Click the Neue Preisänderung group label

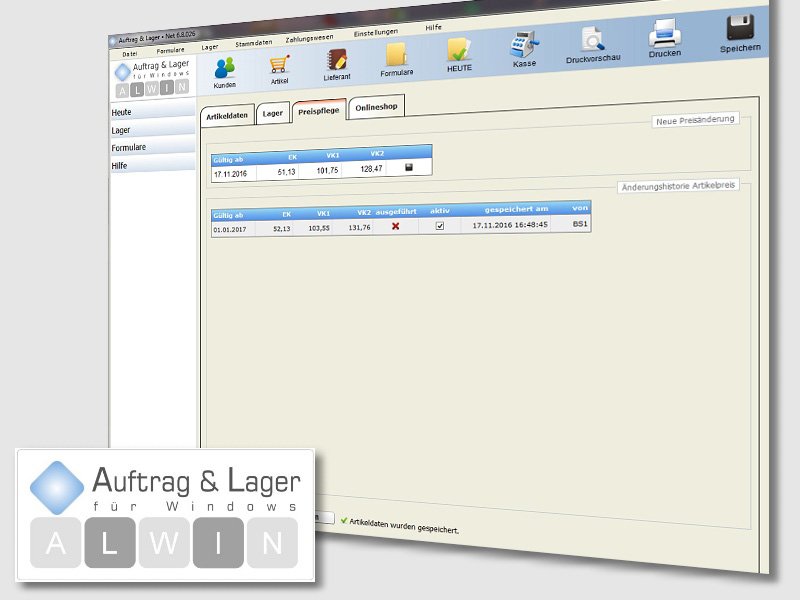(x=695, y=120)
